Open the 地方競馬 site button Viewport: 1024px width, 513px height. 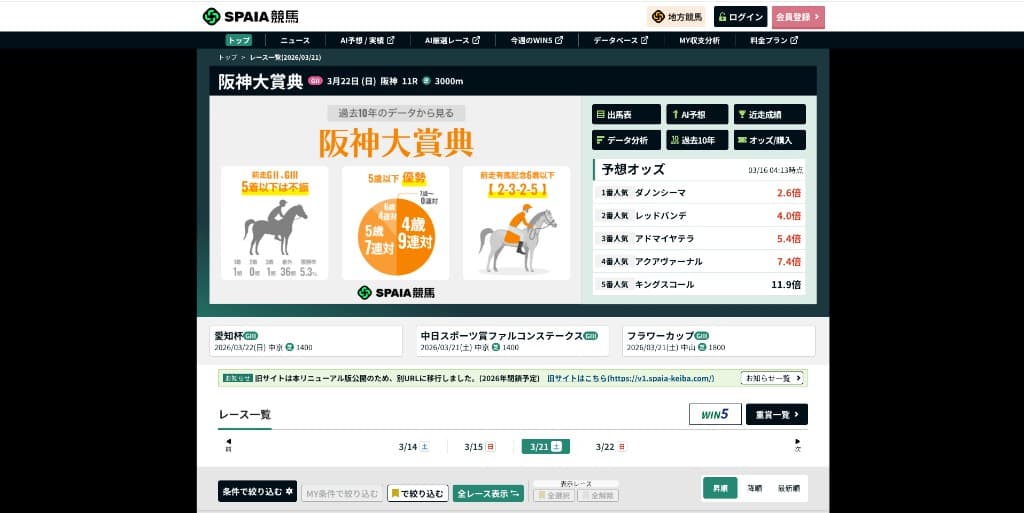click(677, 17)
